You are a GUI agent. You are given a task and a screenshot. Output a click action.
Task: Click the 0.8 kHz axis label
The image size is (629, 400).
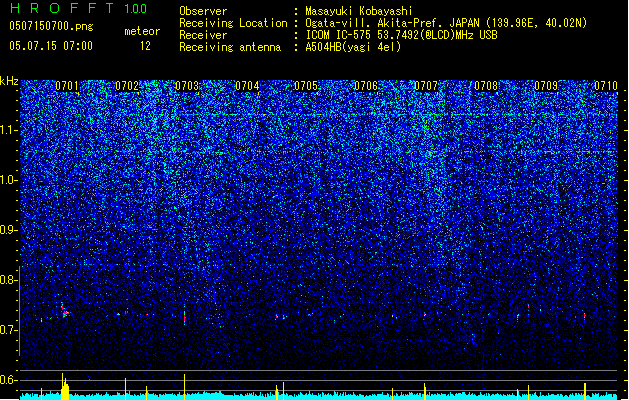[x=8, y=280]
